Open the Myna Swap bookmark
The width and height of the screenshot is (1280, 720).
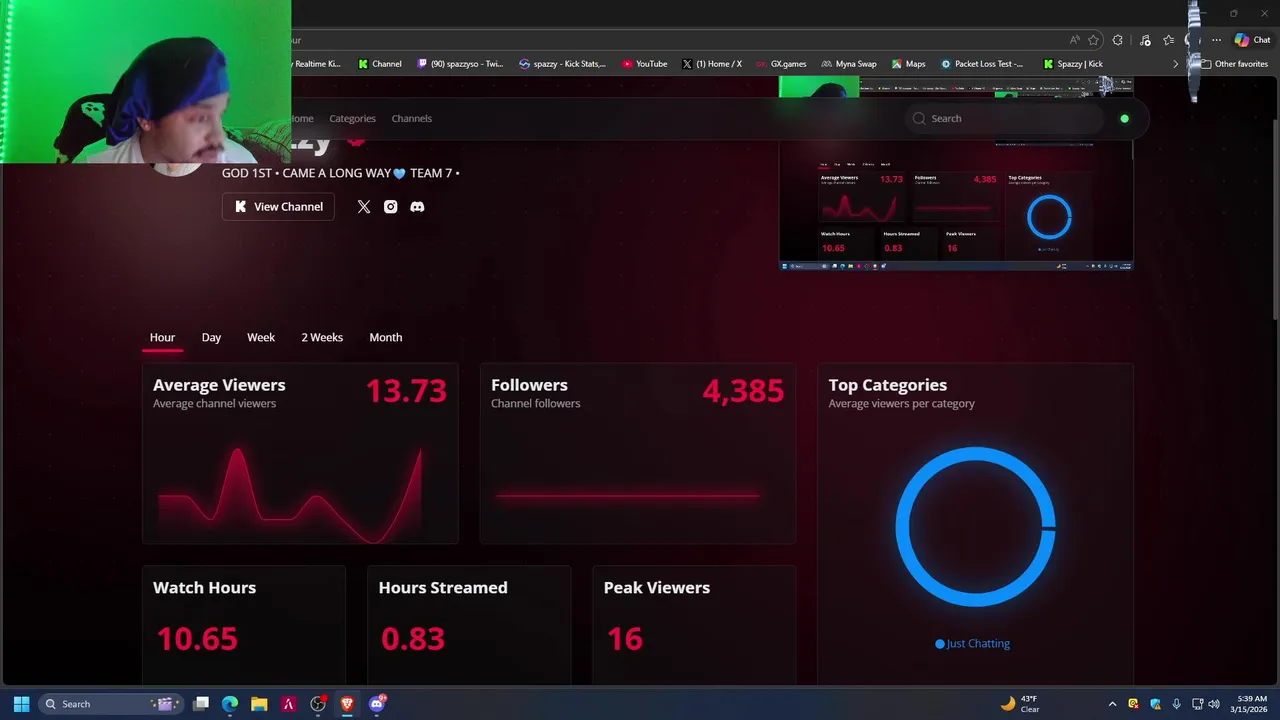pyautogui.click(x=849, y=64)
